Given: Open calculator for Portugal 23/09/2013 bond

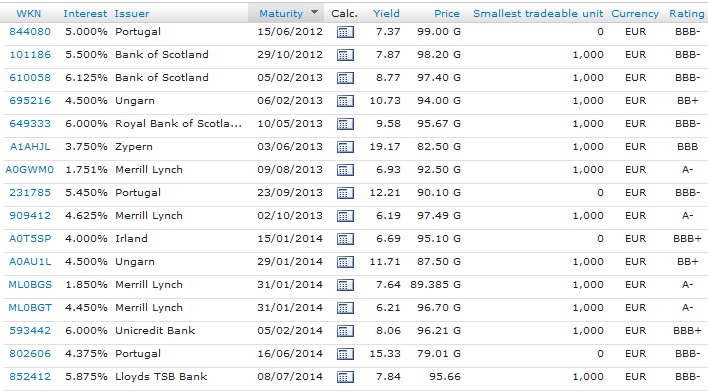Looking at the screenshot, I should pos(345,193).
